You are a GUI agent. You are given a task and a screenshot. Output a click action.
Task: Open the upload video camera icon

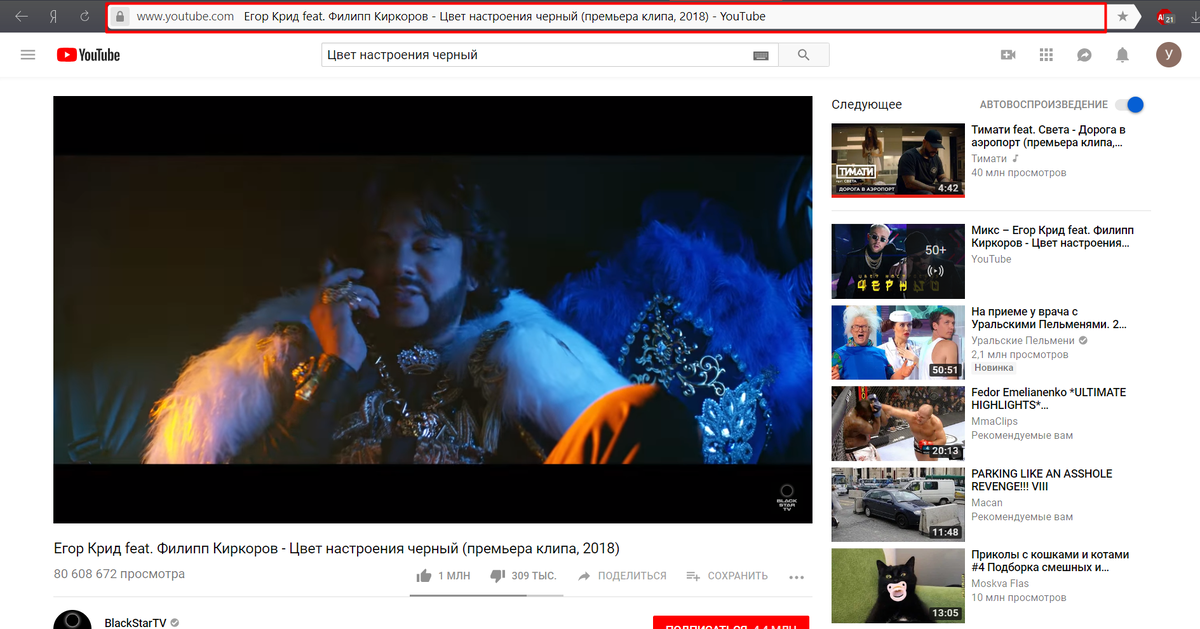(1008, 55)
